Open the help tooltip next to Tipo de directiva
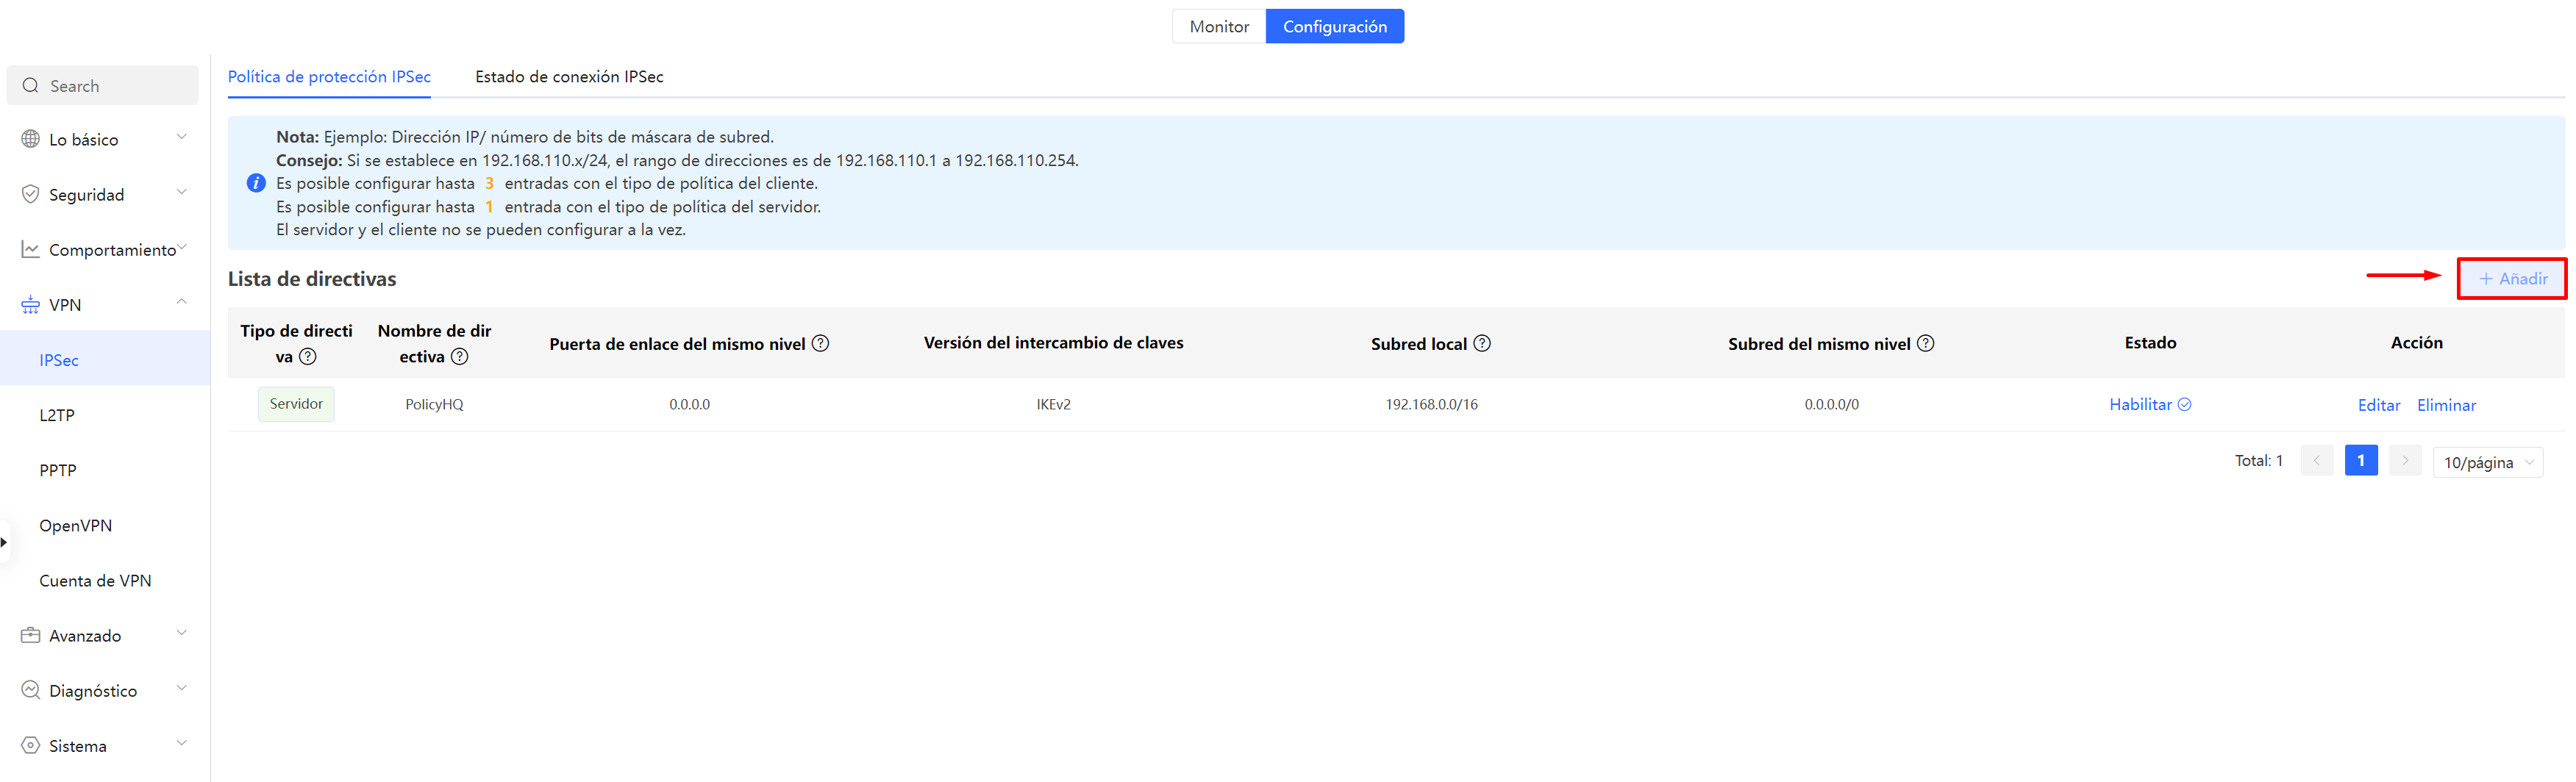This screenshot has height=782, width=2576. coord(309,356)
